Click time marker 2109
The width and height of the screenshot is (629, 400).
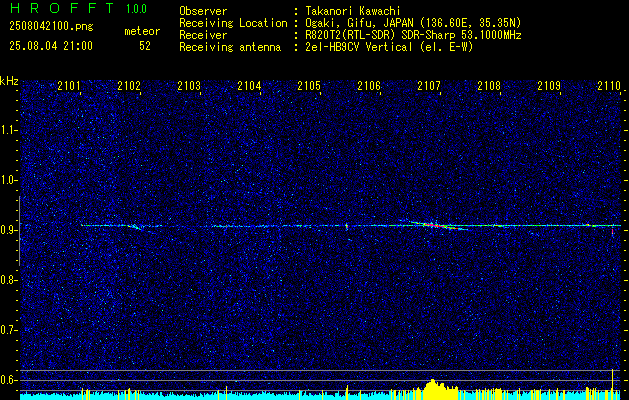pos(549,86)
